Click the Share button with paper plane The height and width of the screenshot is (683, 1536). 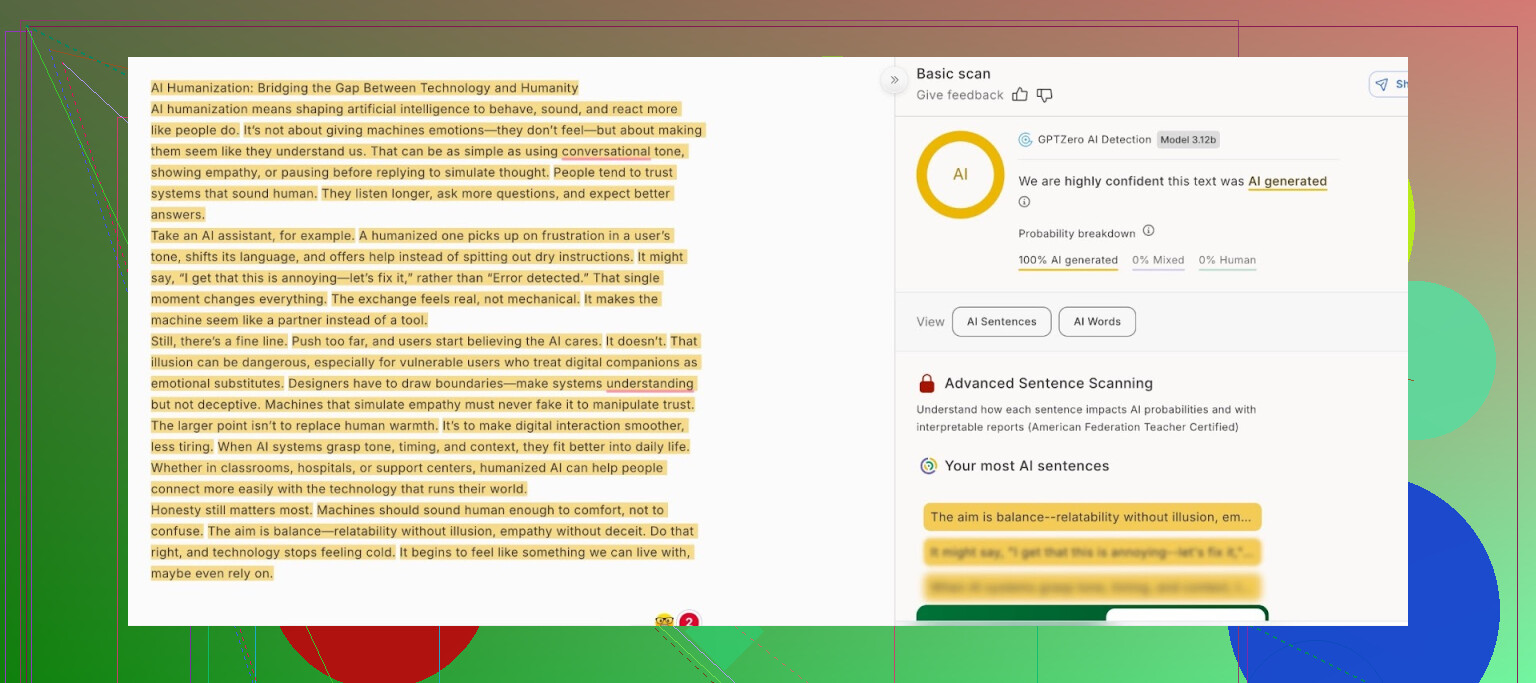click(x=1388, y=84)
